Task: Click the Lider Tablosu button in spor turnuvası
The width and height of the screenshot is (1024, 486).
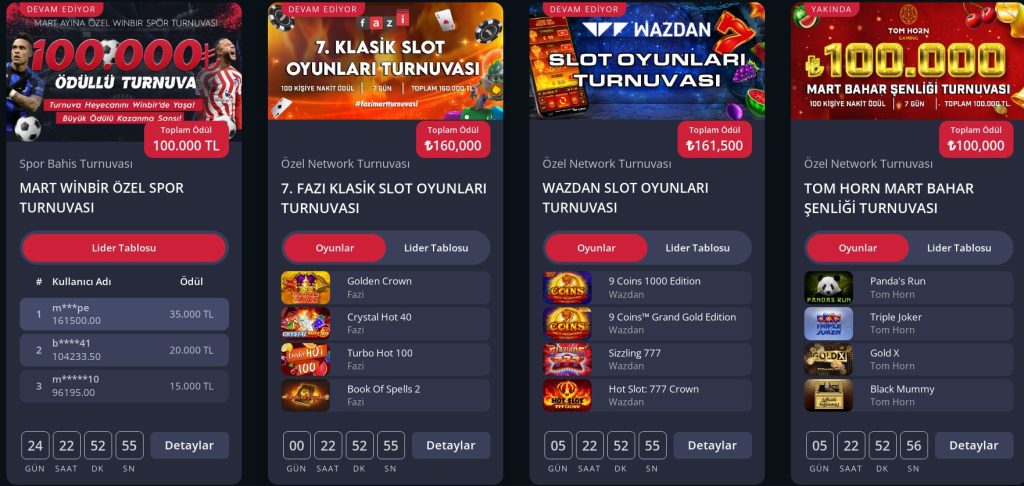Action: (x=124, y=248)
